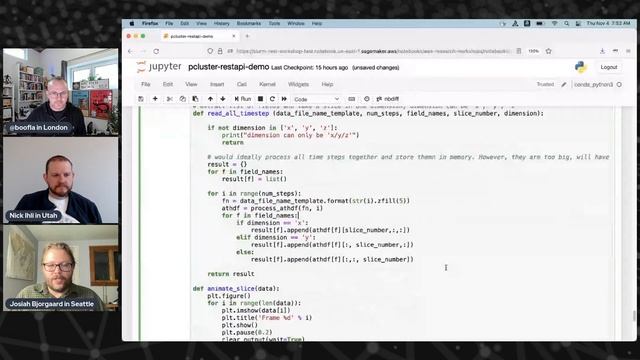The width and height of the screenshot is (640, 360).
Task: Click the site lock icon in address bar
Action: click(220, 51)
